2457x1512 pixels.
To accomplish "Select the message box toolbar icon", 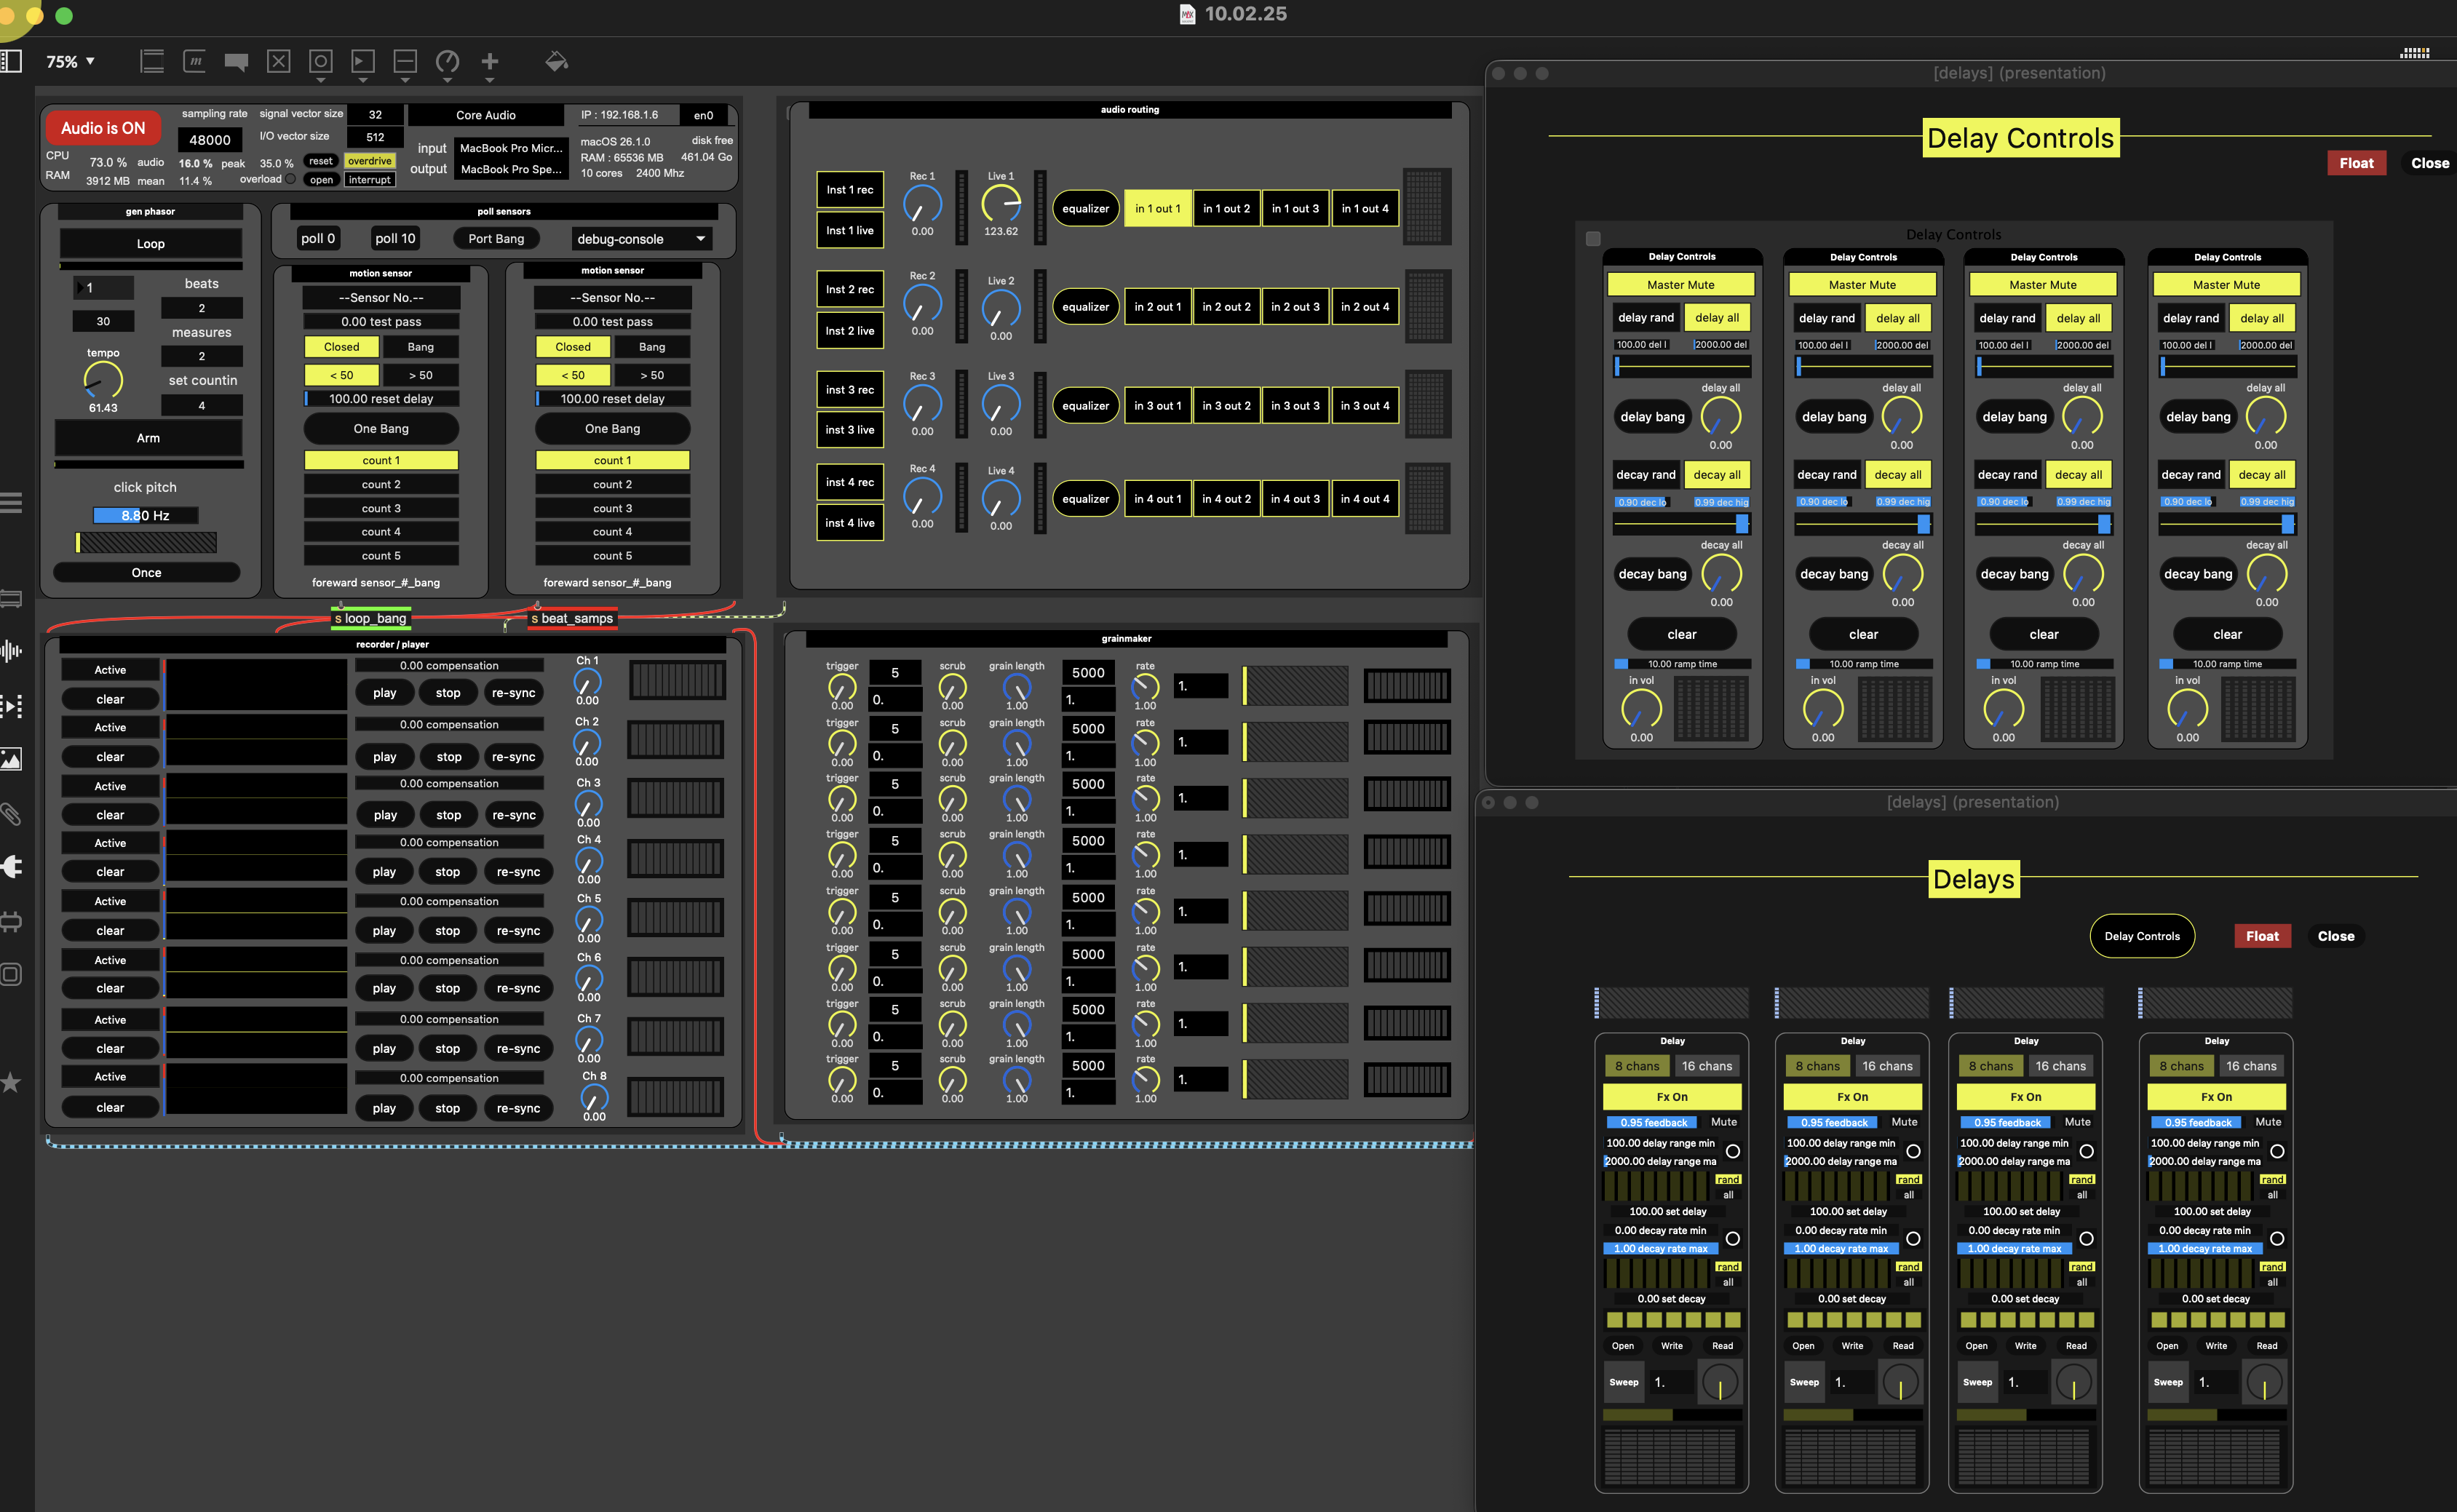I will [x=195, y=62].
